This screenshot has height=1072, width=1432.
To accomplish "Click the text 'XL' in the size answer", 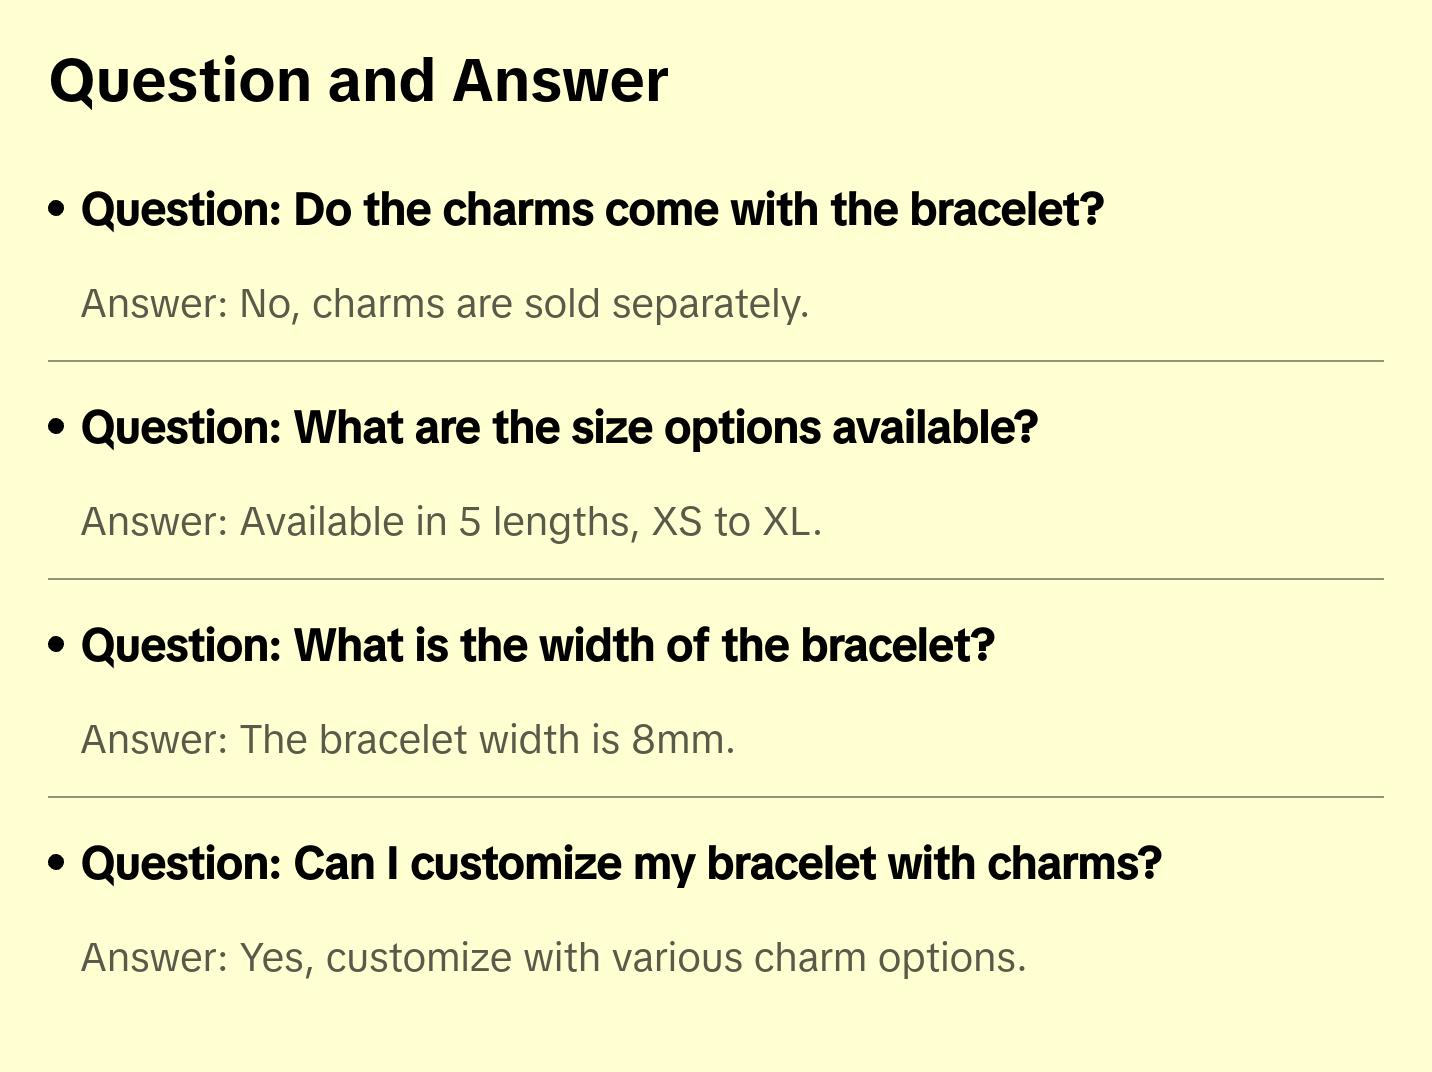I will (786, 522).
